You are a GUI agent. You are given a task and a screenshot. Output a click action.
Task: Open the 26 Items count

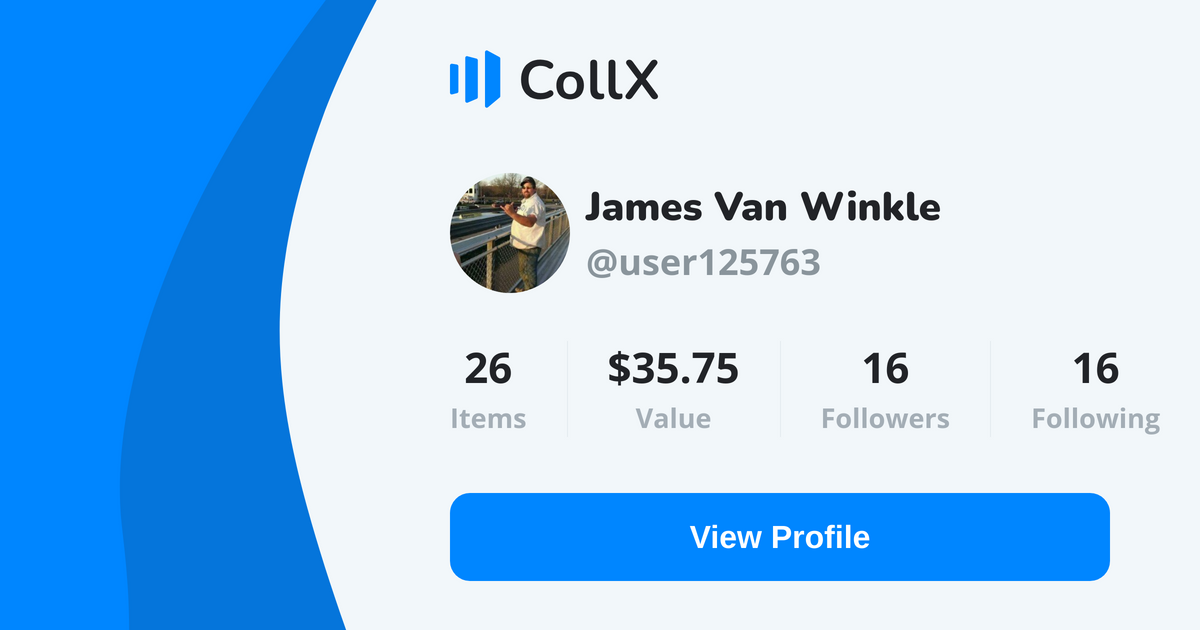(x=488, y=369)
